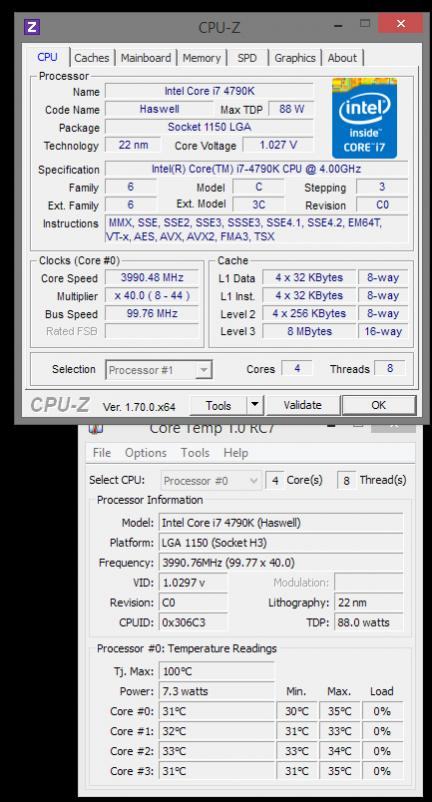This screenshot has height=802, width=432.
Task: Click the empty Modulation field in Core Temp
Action: tap(368, 583)
